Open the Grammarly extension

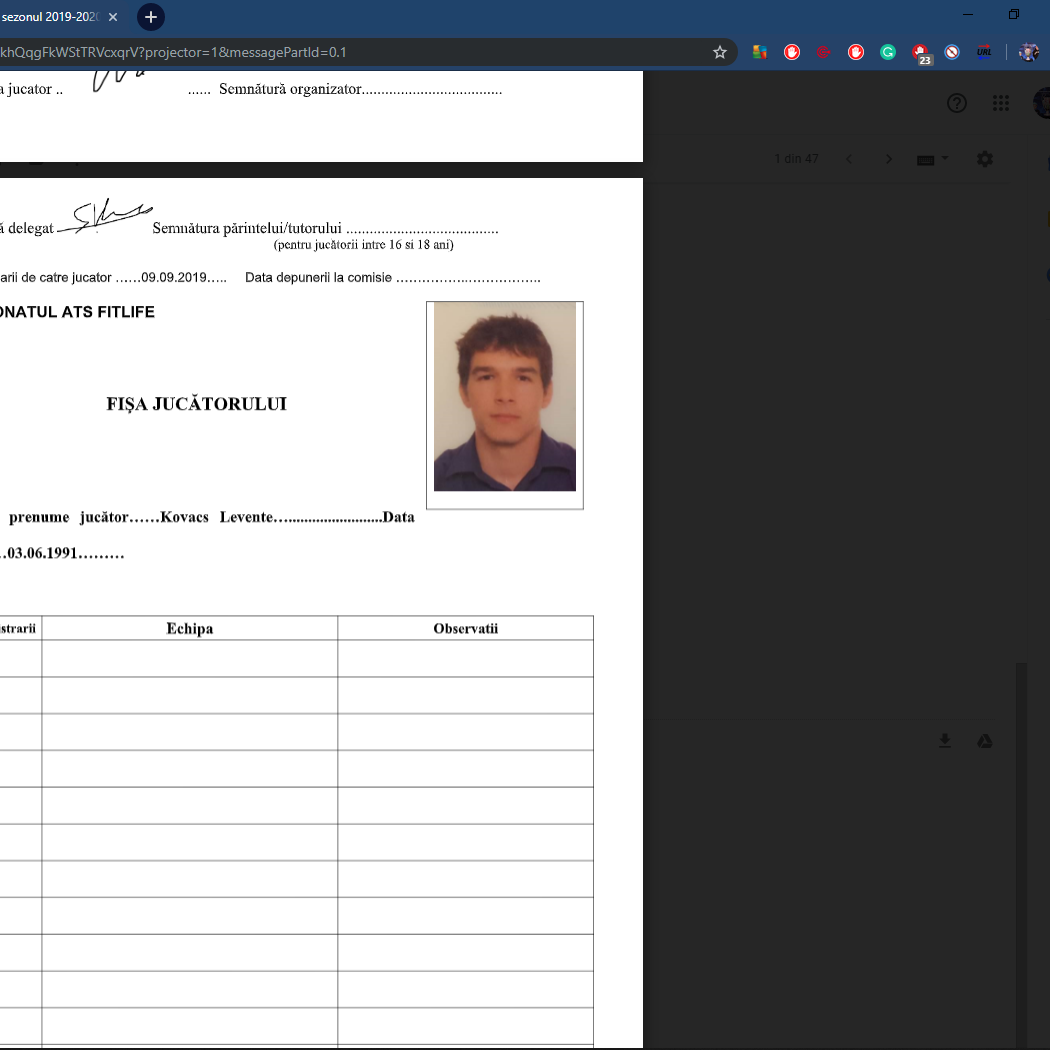pos(887,52)
